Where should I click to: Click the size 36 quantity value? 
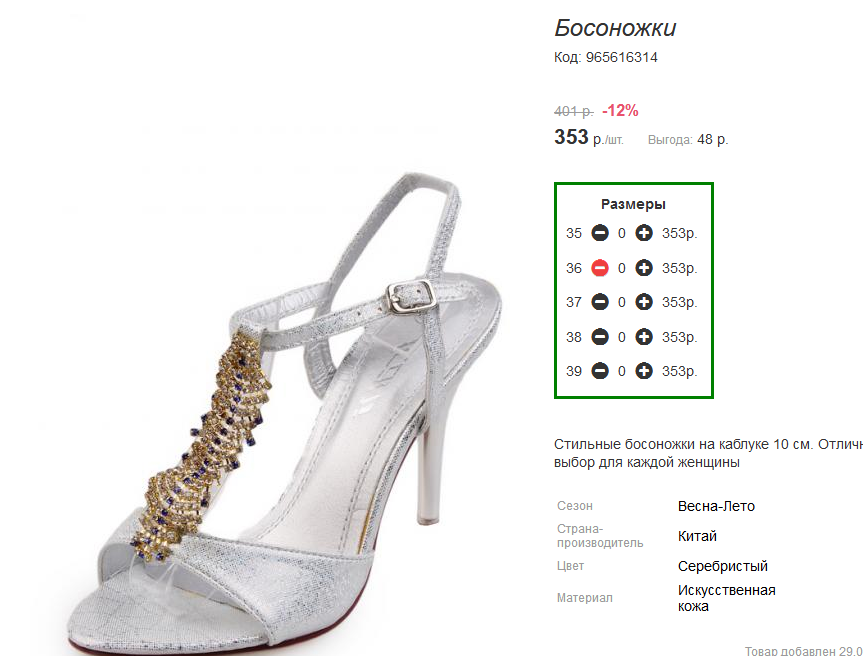tap(622, 268)
